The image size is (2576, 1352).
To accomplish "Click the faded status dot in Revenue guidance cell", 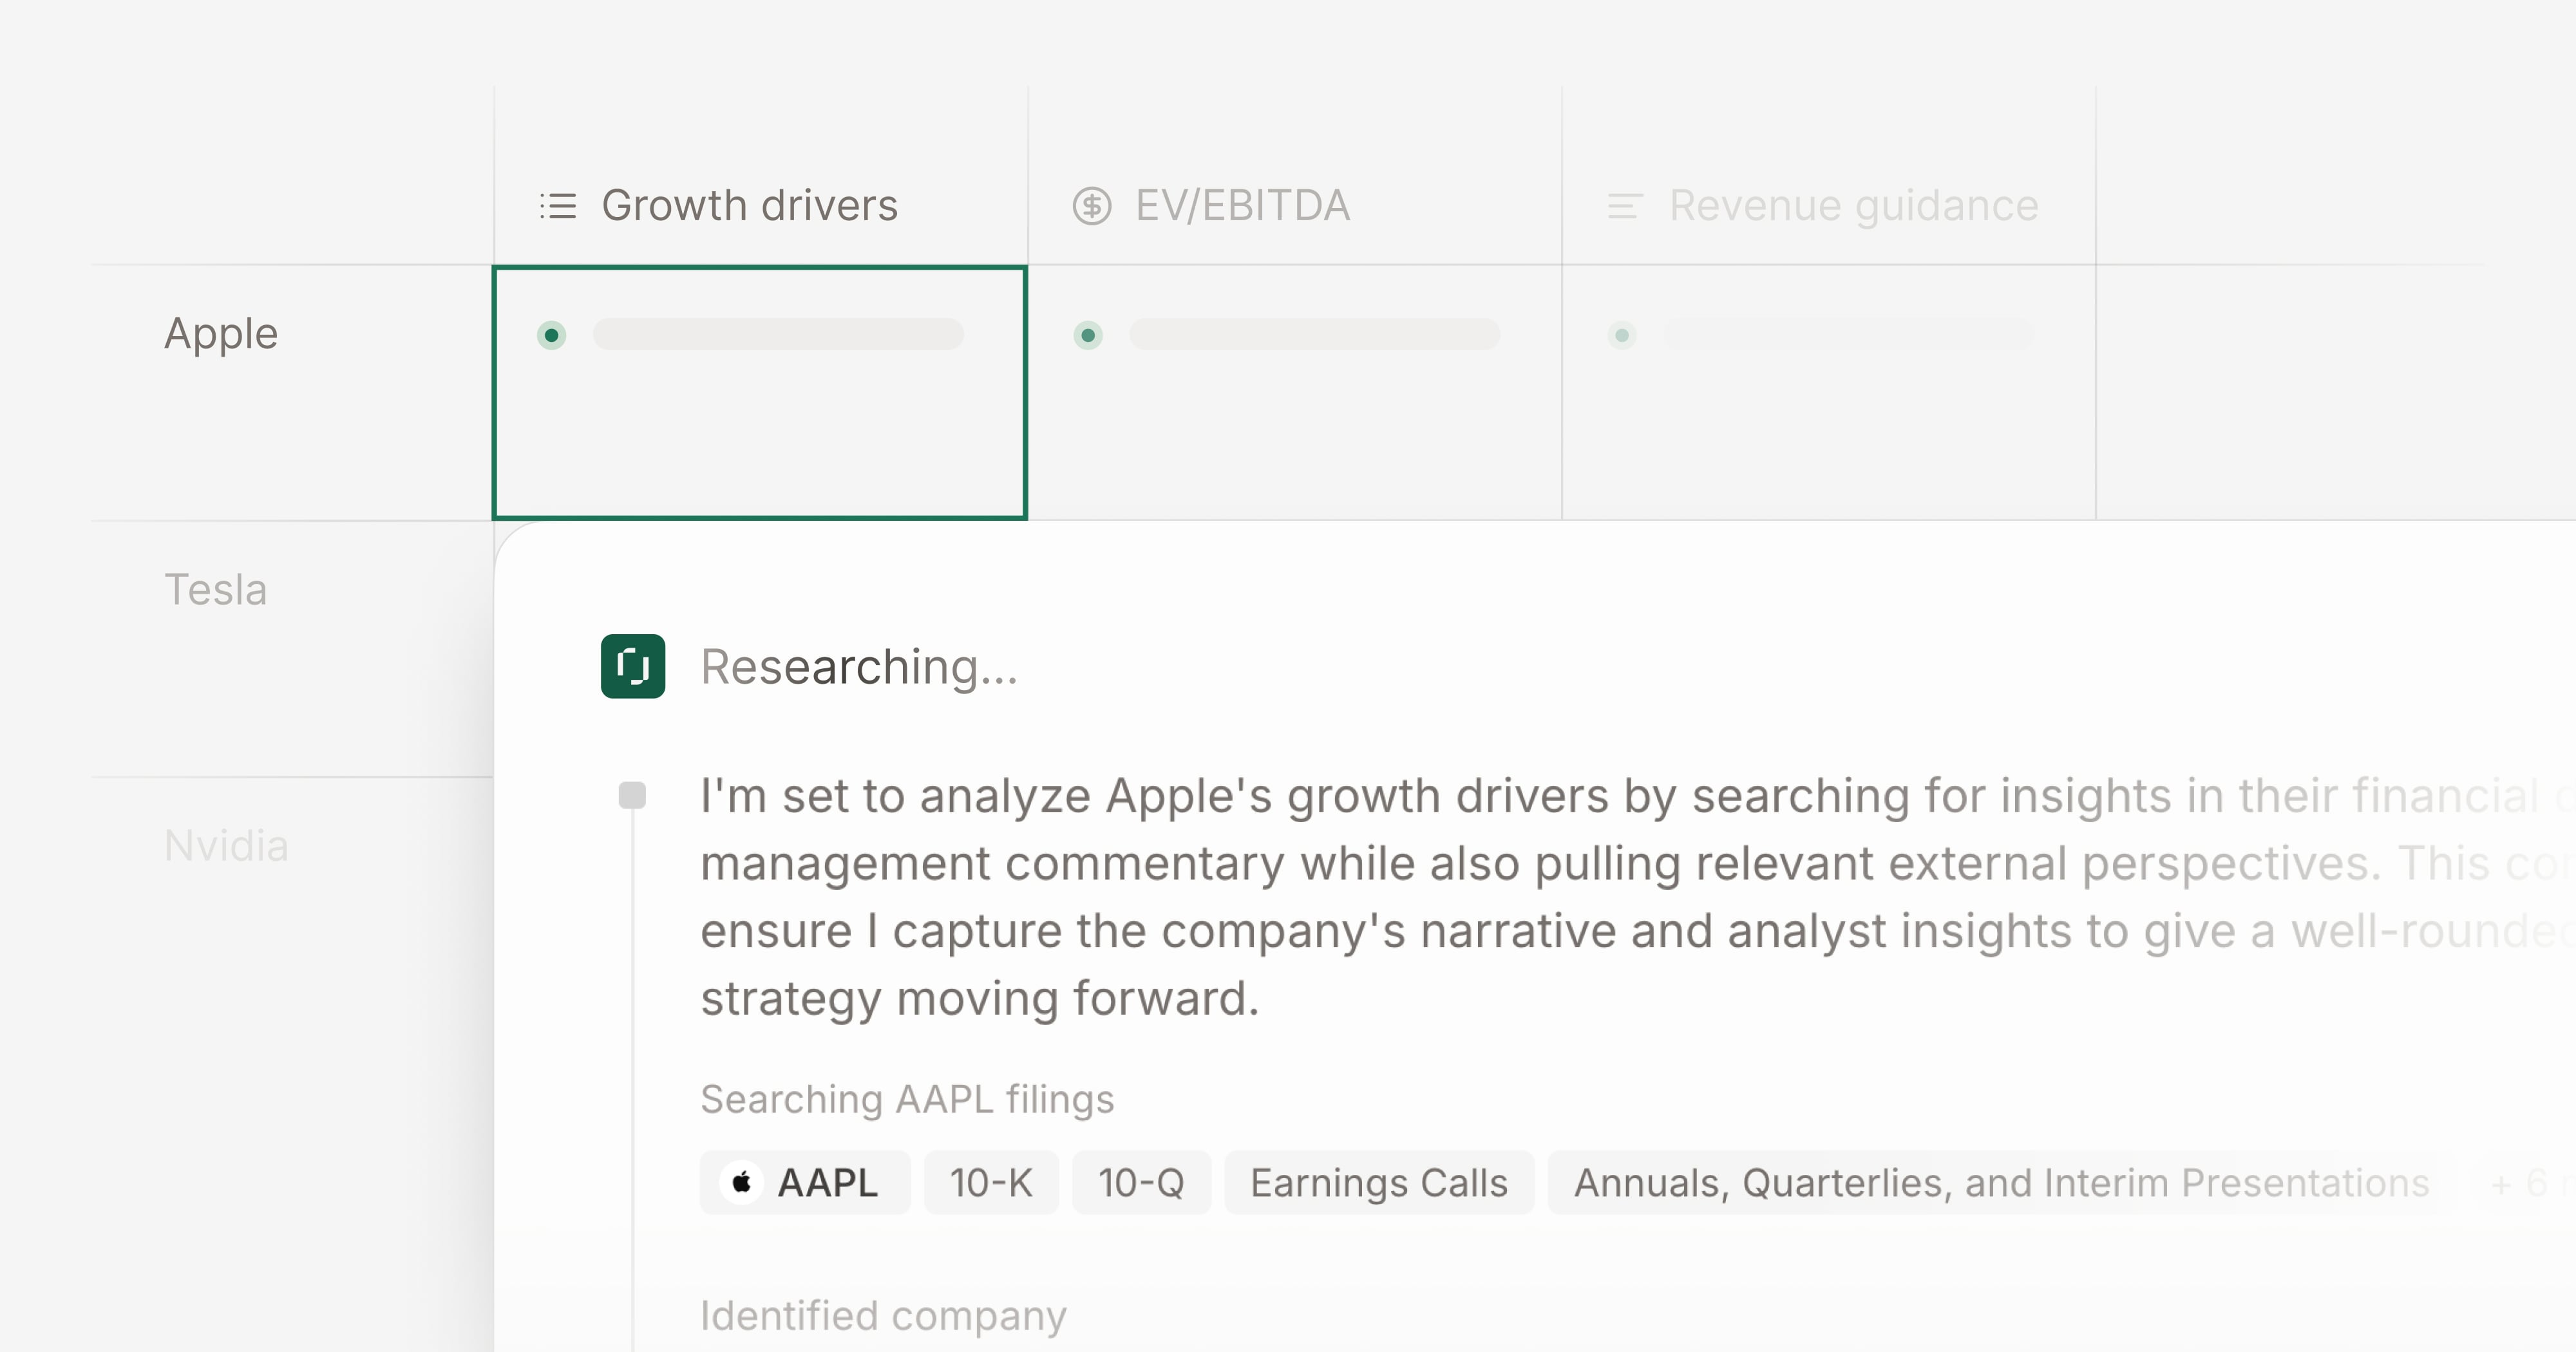I will click(x=1622, y=335).
